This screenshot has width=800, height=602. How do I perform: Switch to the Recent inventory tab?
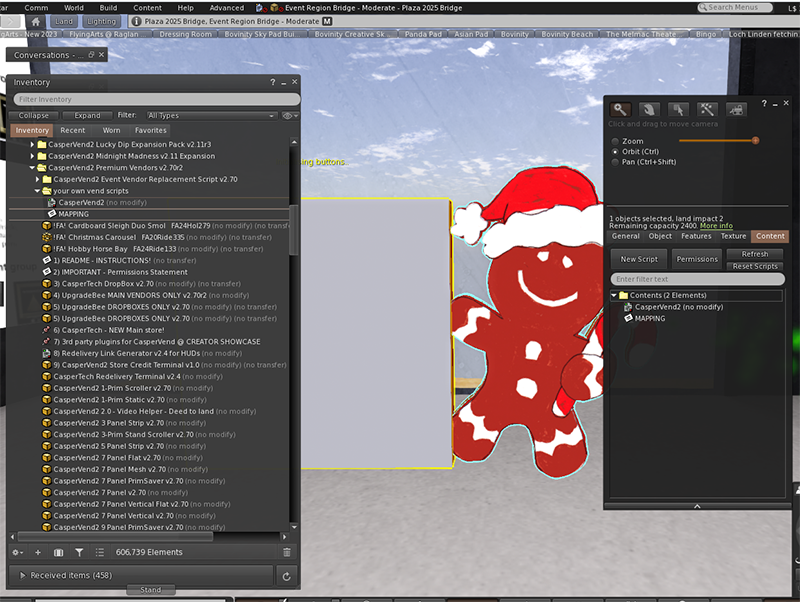coord(72,130)
